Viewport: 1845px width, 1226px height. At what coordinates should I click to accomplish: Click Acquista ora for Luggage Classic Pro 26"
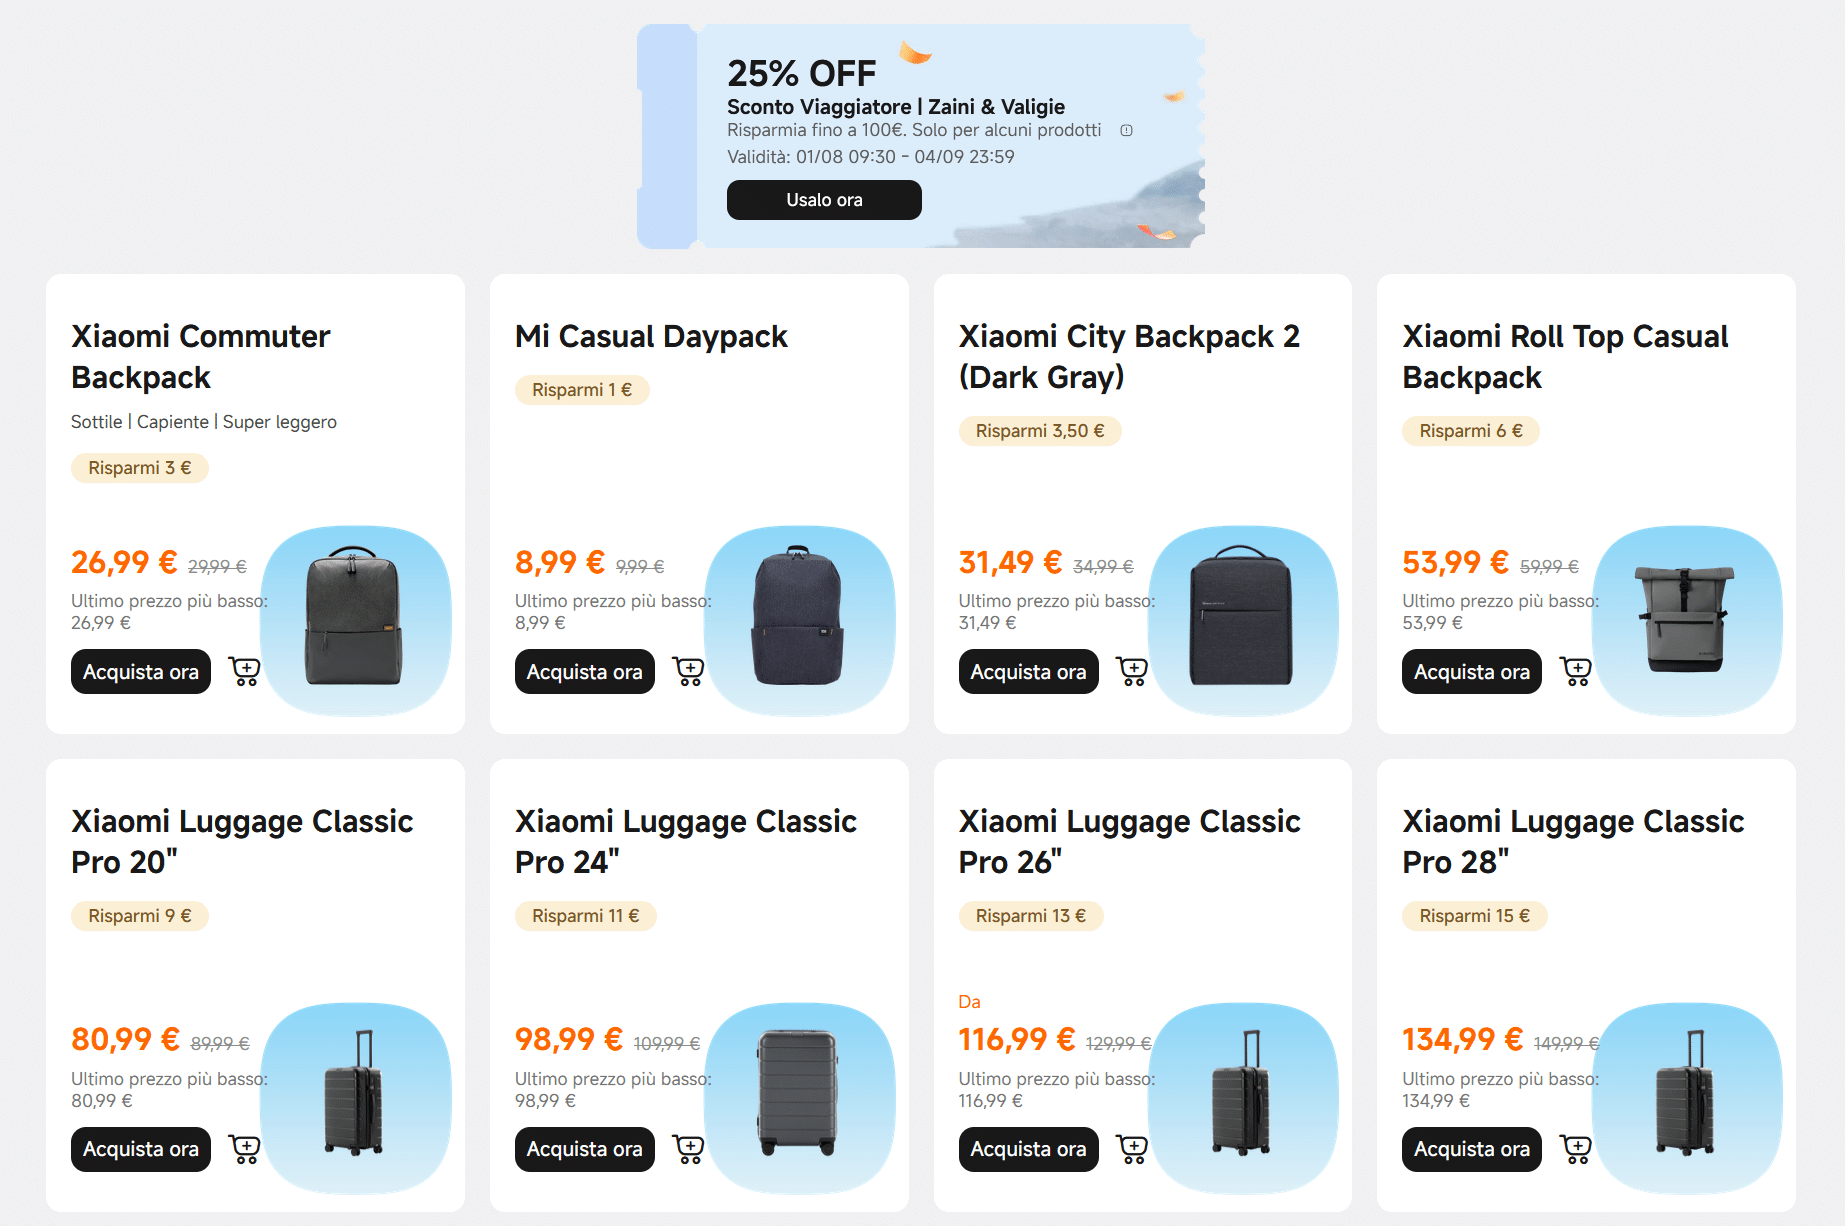1028,1150
